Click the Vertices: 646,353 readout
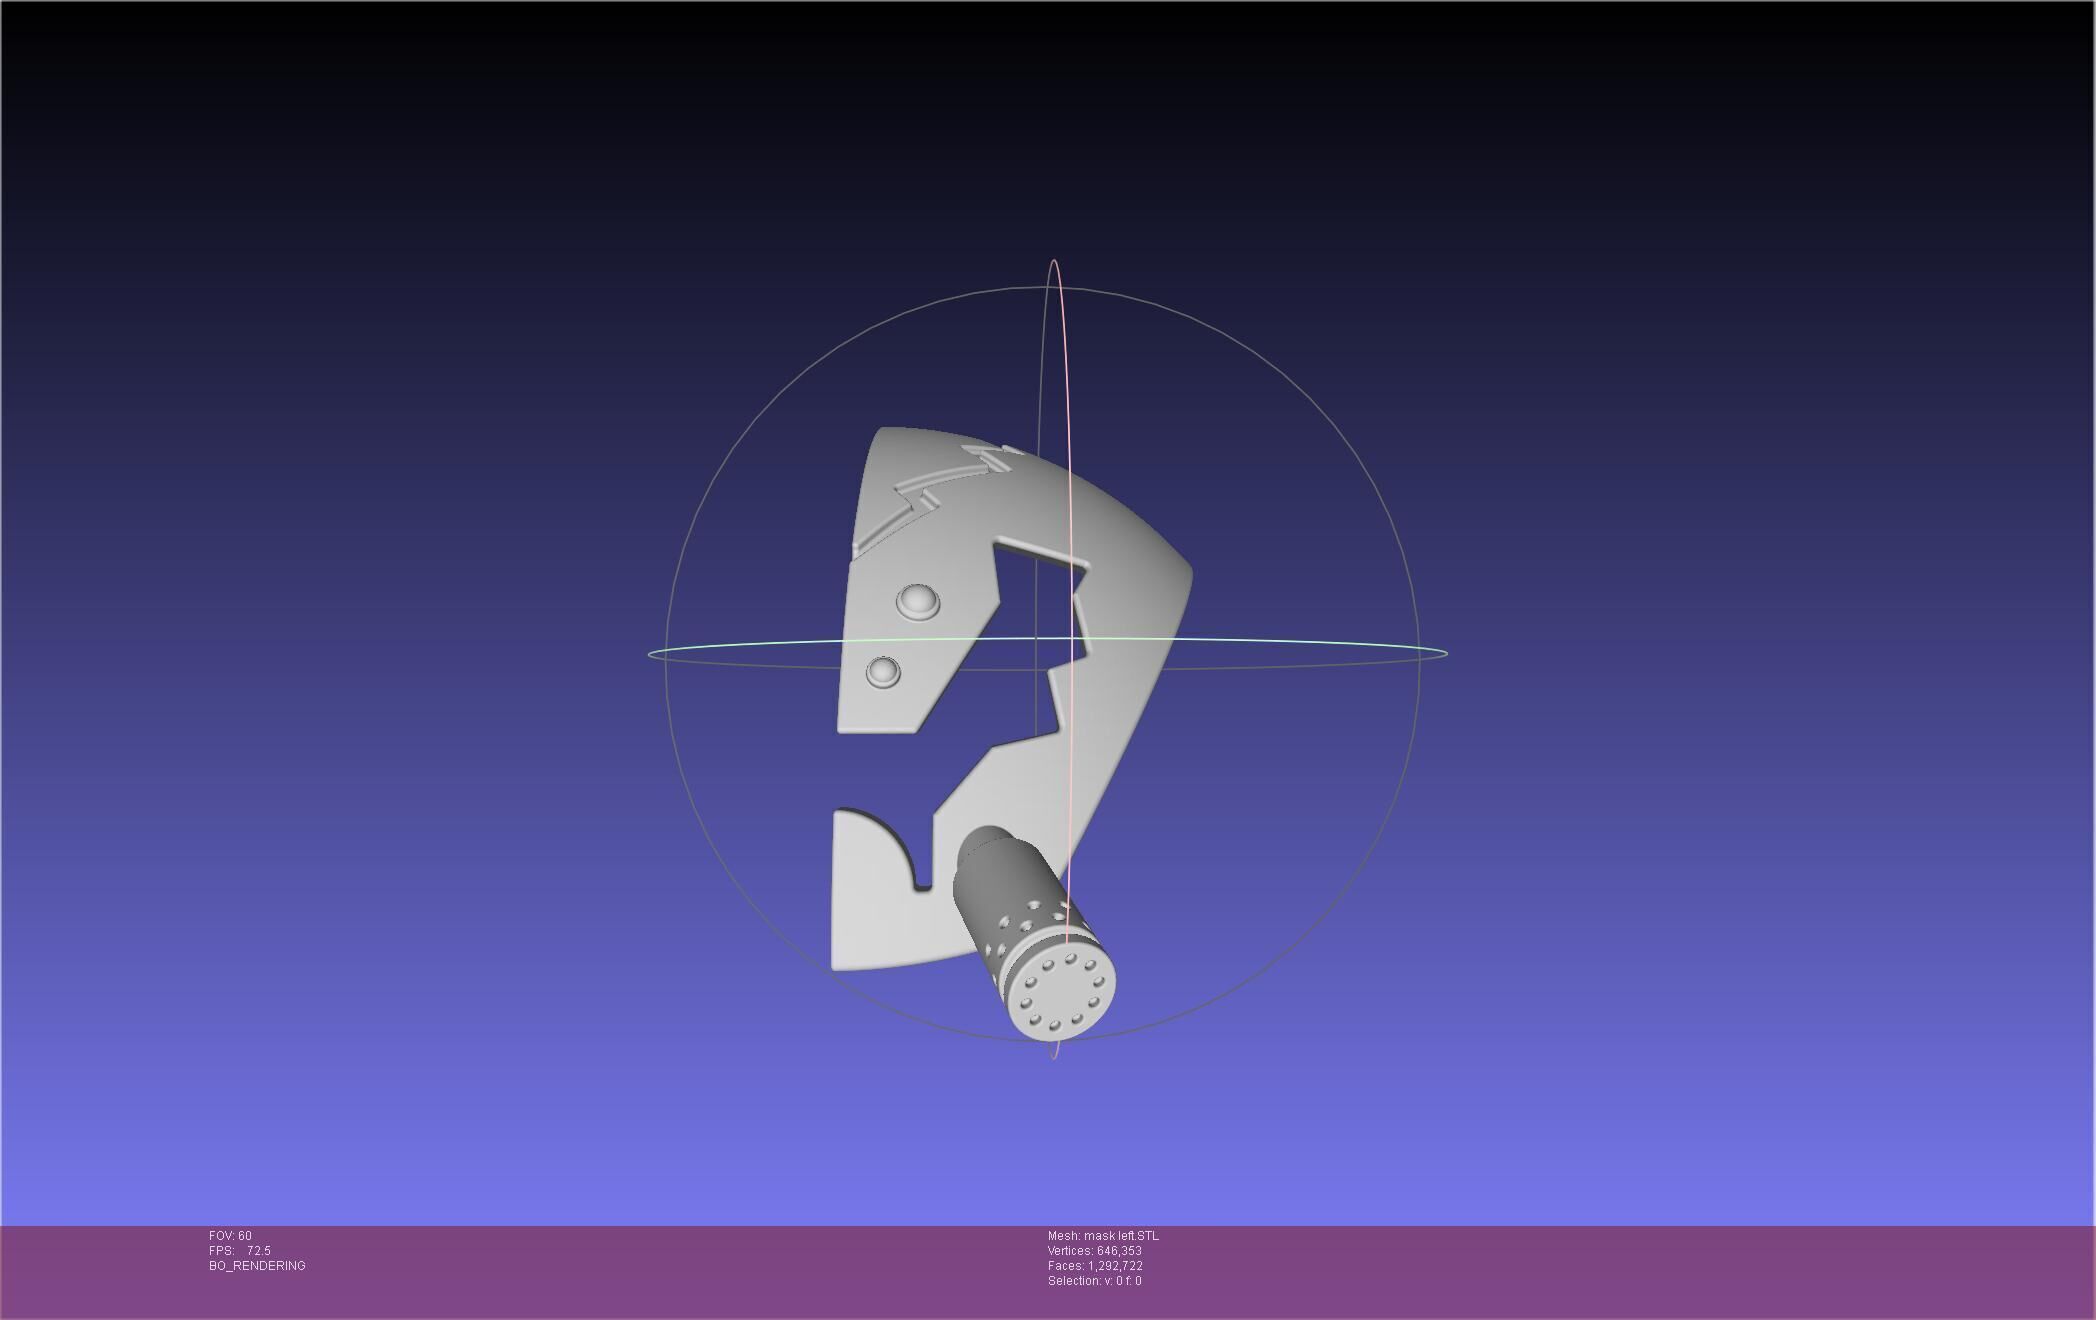The height and width of the screenshot is (1320, 2096). 1094,1251
